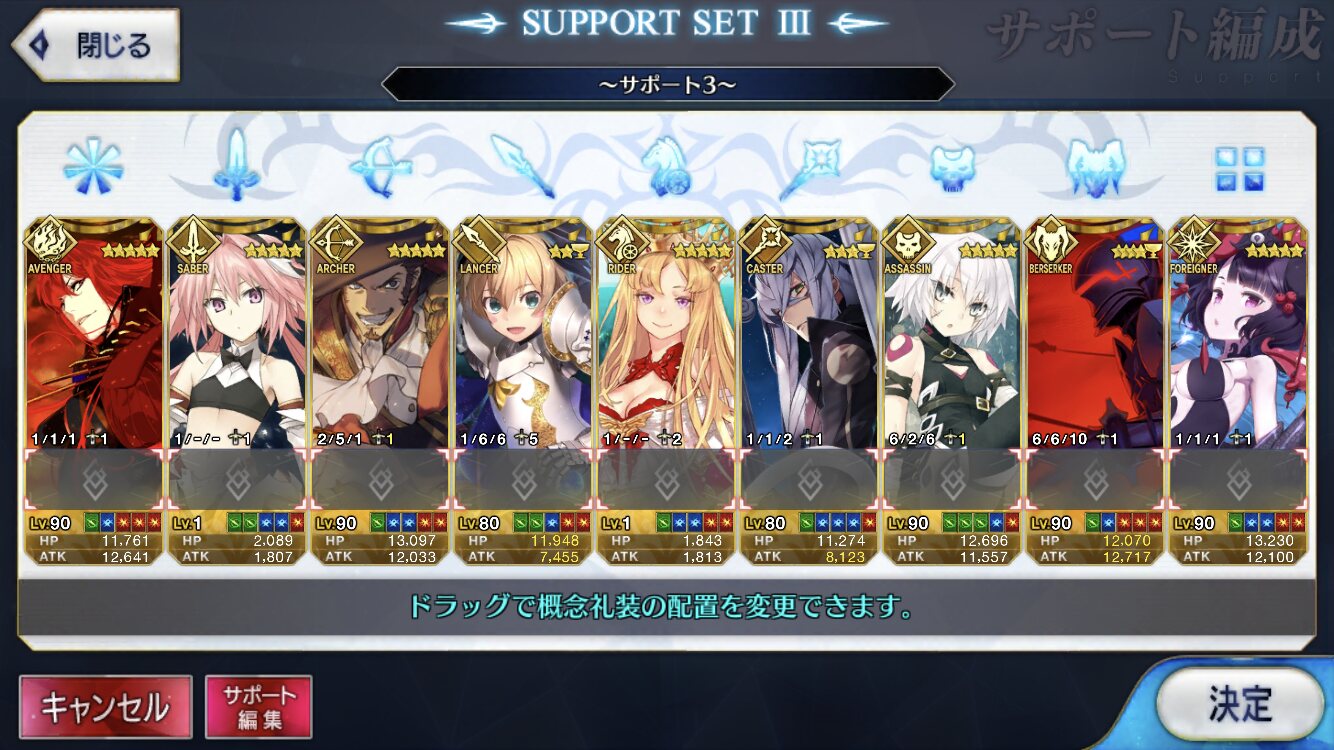Tap the empty craft essence slot under Lancer

pyautogui.click(x=523, y=480)
